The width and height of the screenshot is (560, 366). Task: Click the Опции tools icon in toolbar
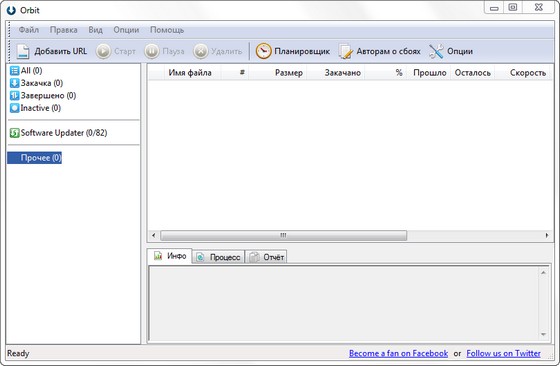(x=436, y=51)
